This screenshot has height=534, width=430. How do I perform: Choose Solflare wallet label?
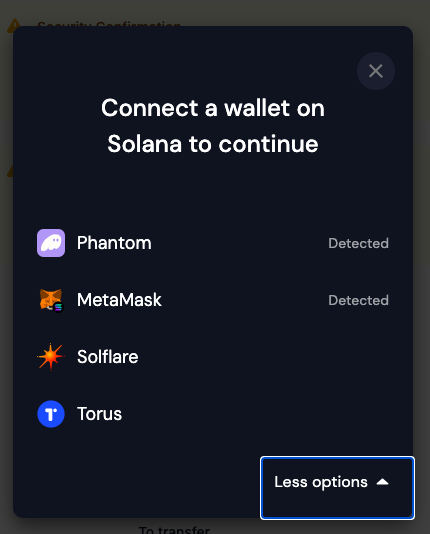pos(108,357)
